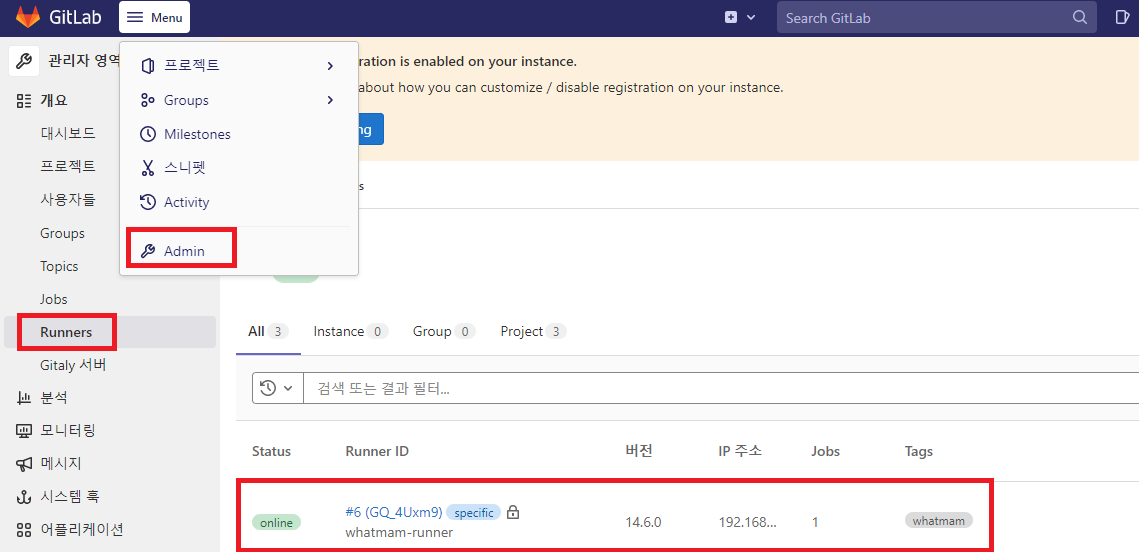Click the Tags column header

(919, 452)
